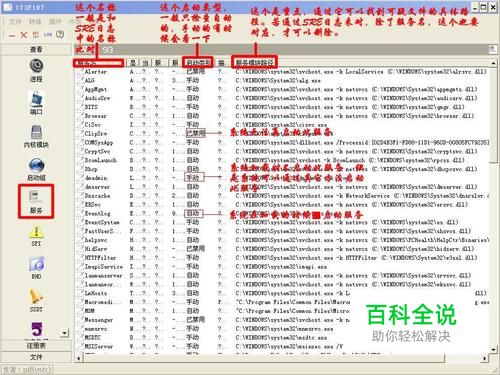This screenshot has width=500, height=375.
Task: Select the Dnscache service row
Action: 282,196
